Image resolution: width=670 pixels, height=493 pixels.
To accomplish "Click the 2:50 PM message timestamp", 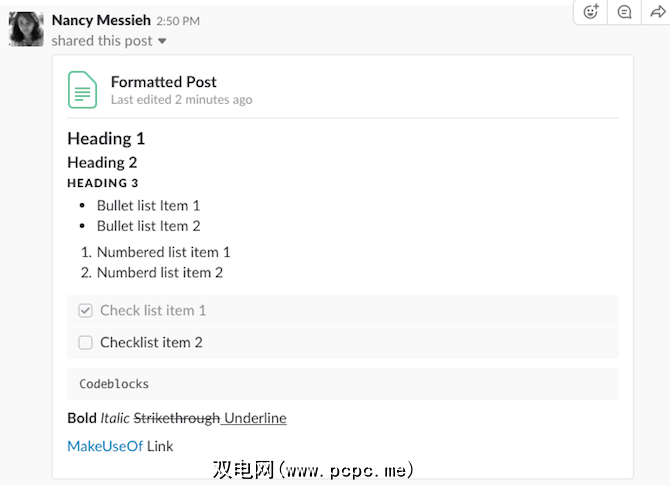I will [x=178, y=21].
